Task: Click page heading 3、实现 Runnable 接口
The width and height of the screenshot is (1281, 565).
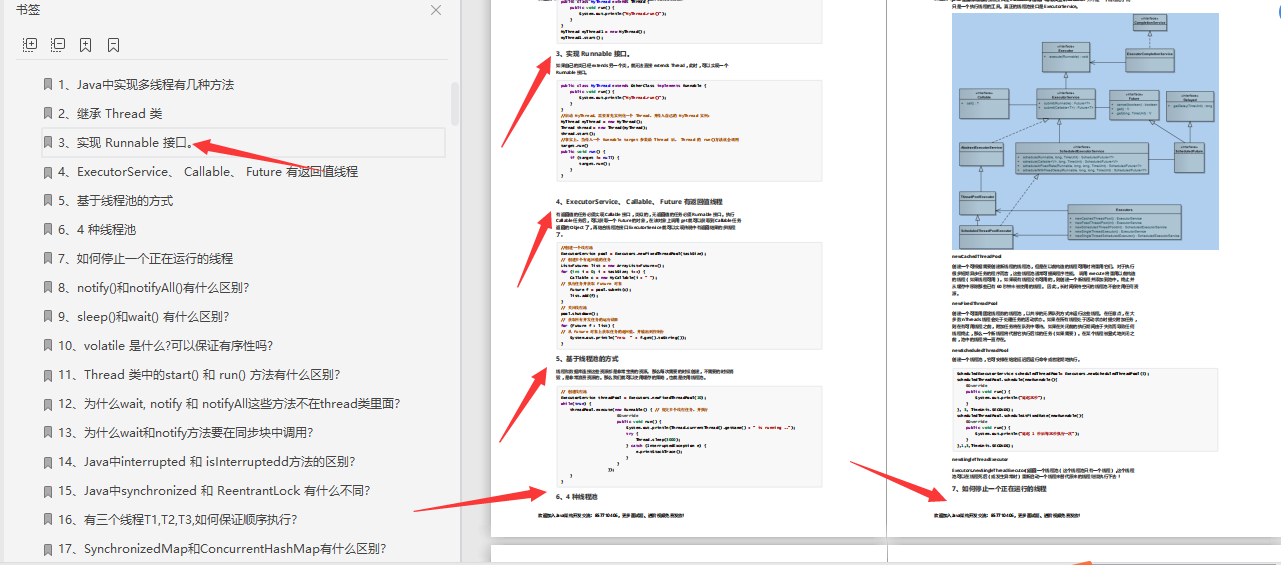Action: (x=593, y=54)
